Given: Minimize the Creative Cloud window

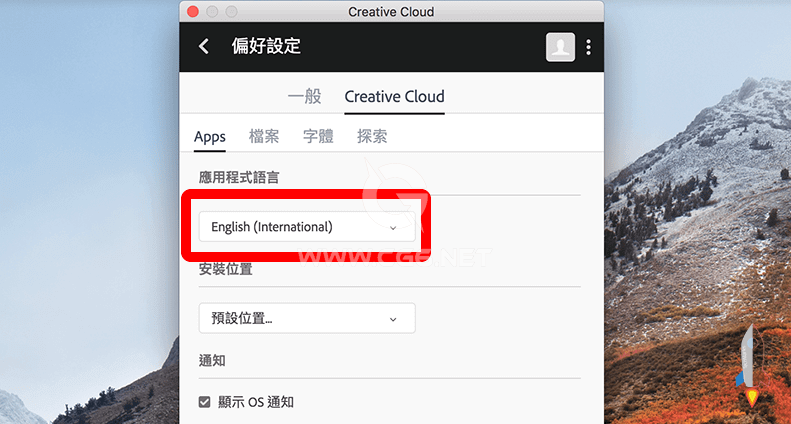Looking at the screenshot, I should 212,11.
